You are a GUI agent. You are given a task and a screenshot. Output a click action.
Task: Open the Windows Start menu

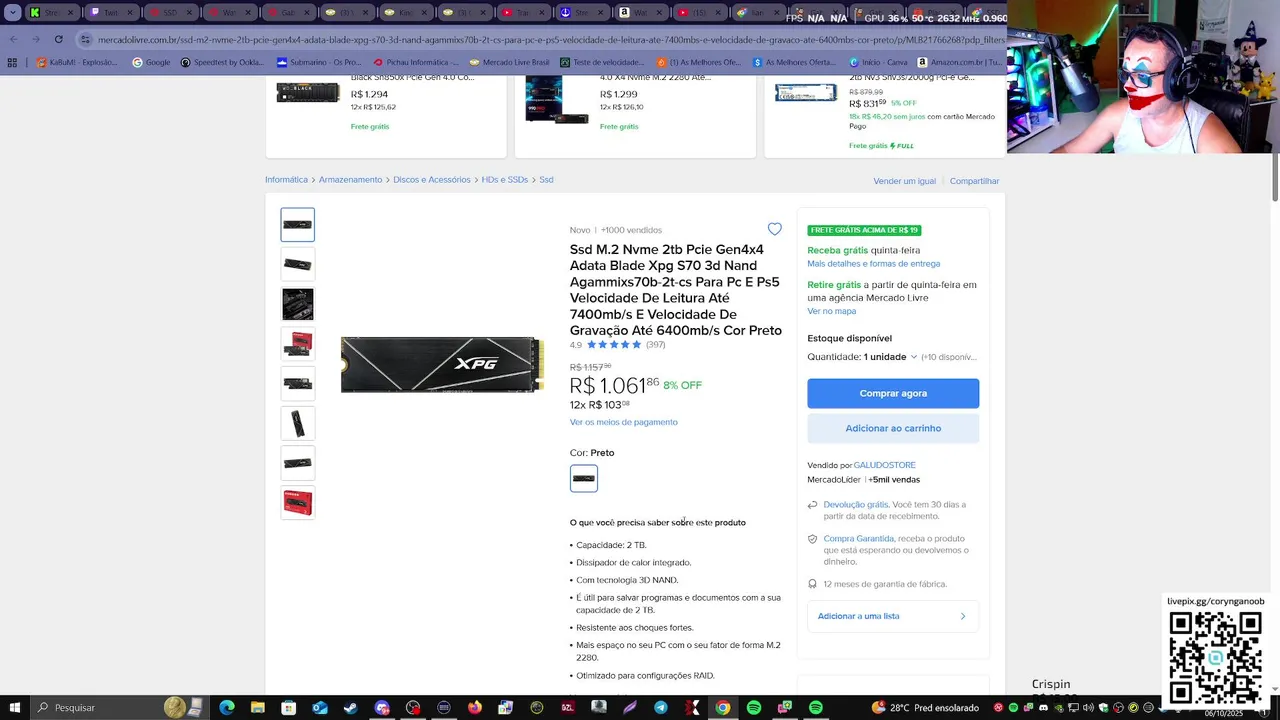coord(14,707)
